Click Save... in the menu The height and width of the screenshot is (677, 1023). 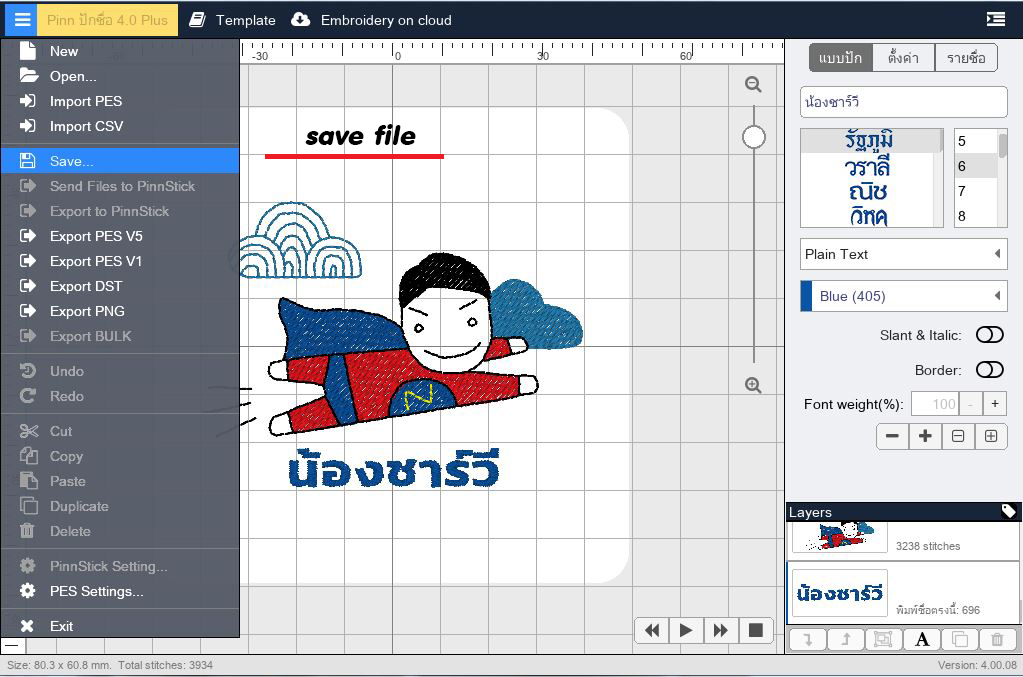(120, 161)
